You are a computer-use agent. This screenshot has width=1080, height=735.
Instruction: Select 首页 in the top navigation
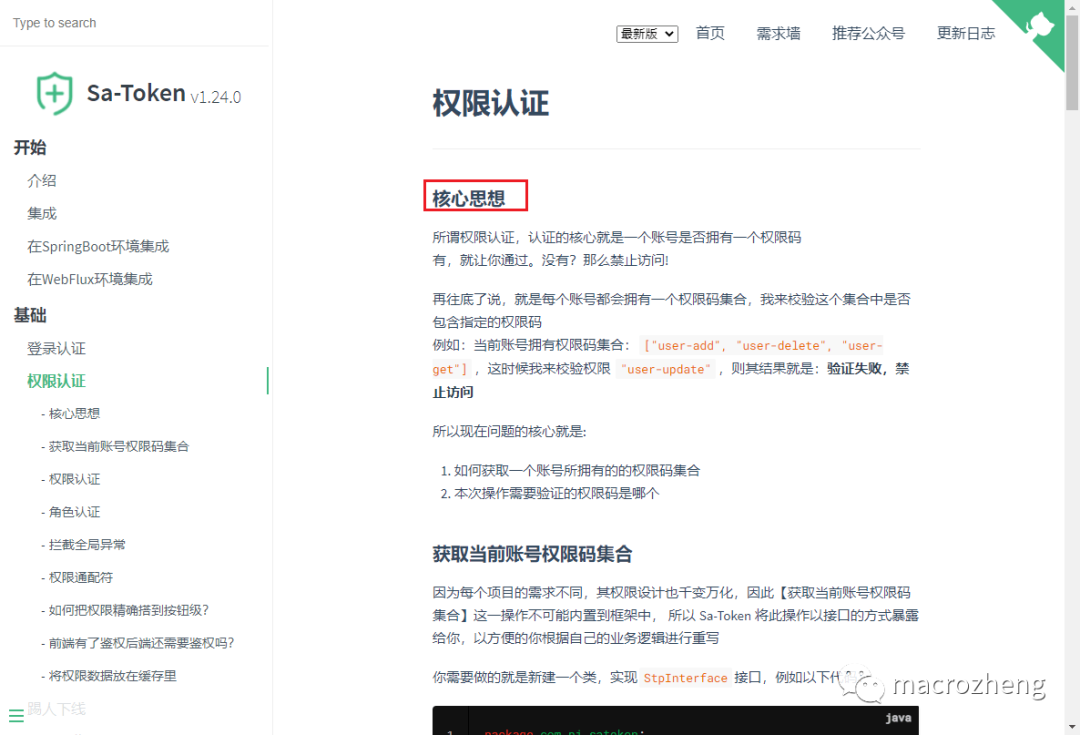(x=710, y=33)
